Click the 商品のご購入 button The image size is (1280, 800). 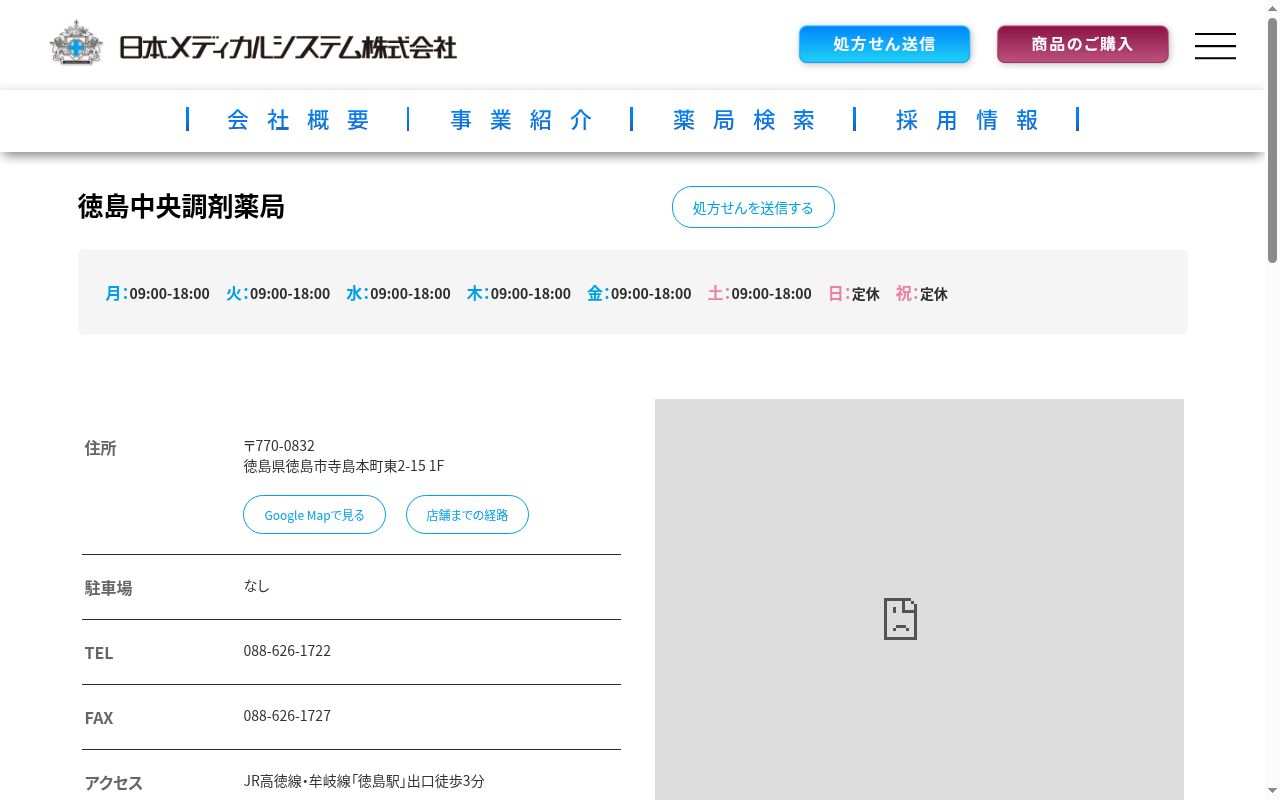pyautogui.click(x=1082, y=44)
